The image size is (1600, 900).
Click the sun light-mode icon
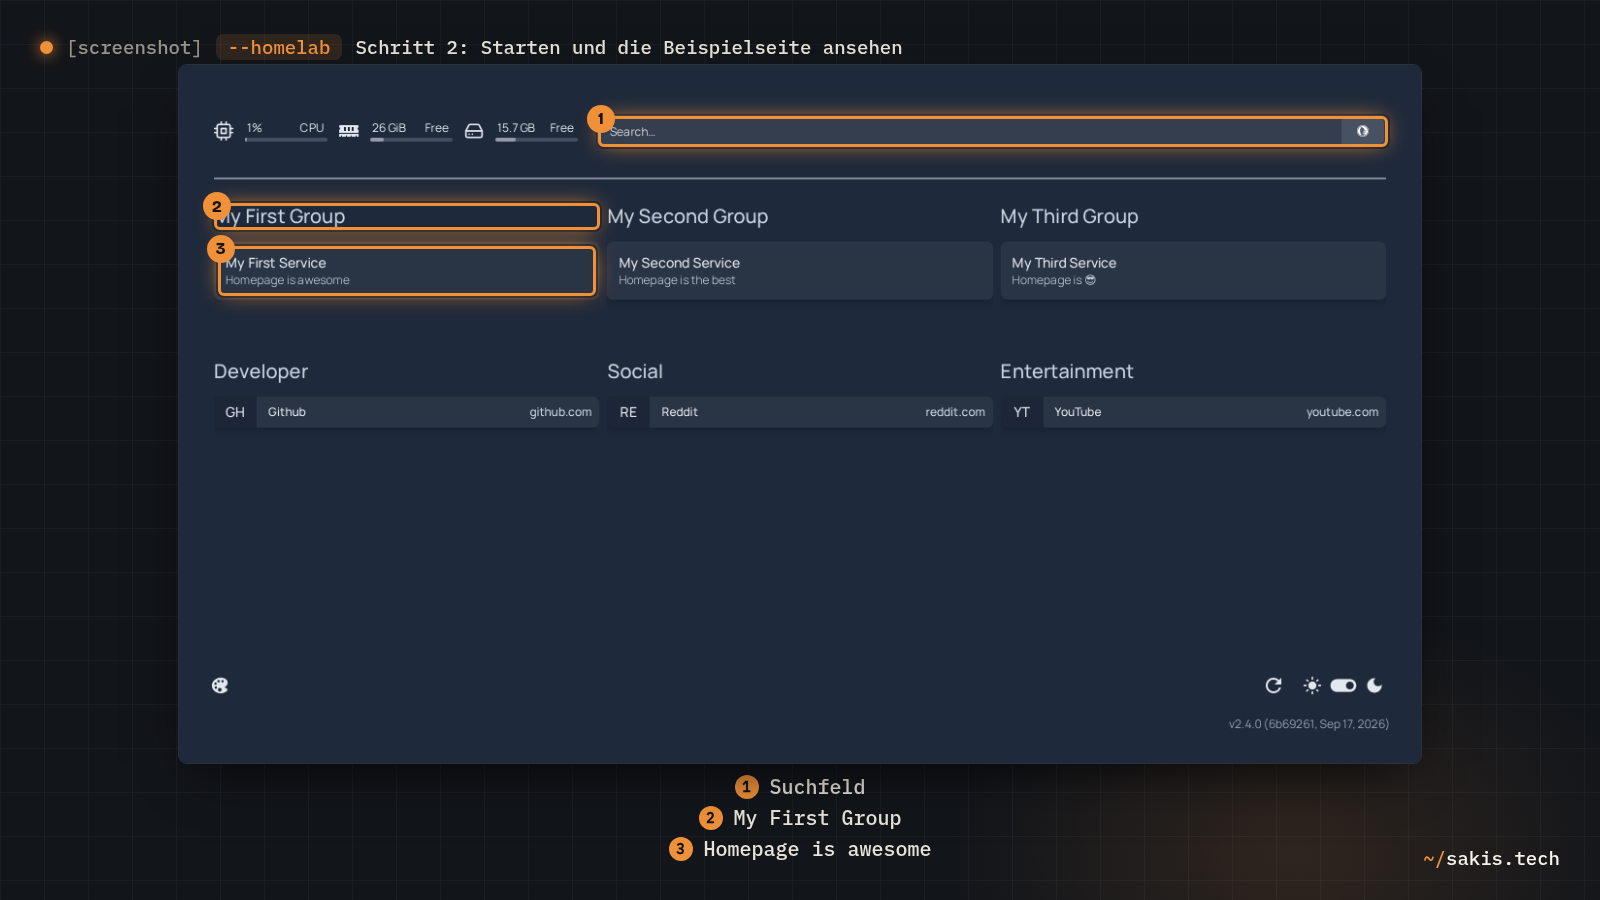click(x=1312, y=685)
